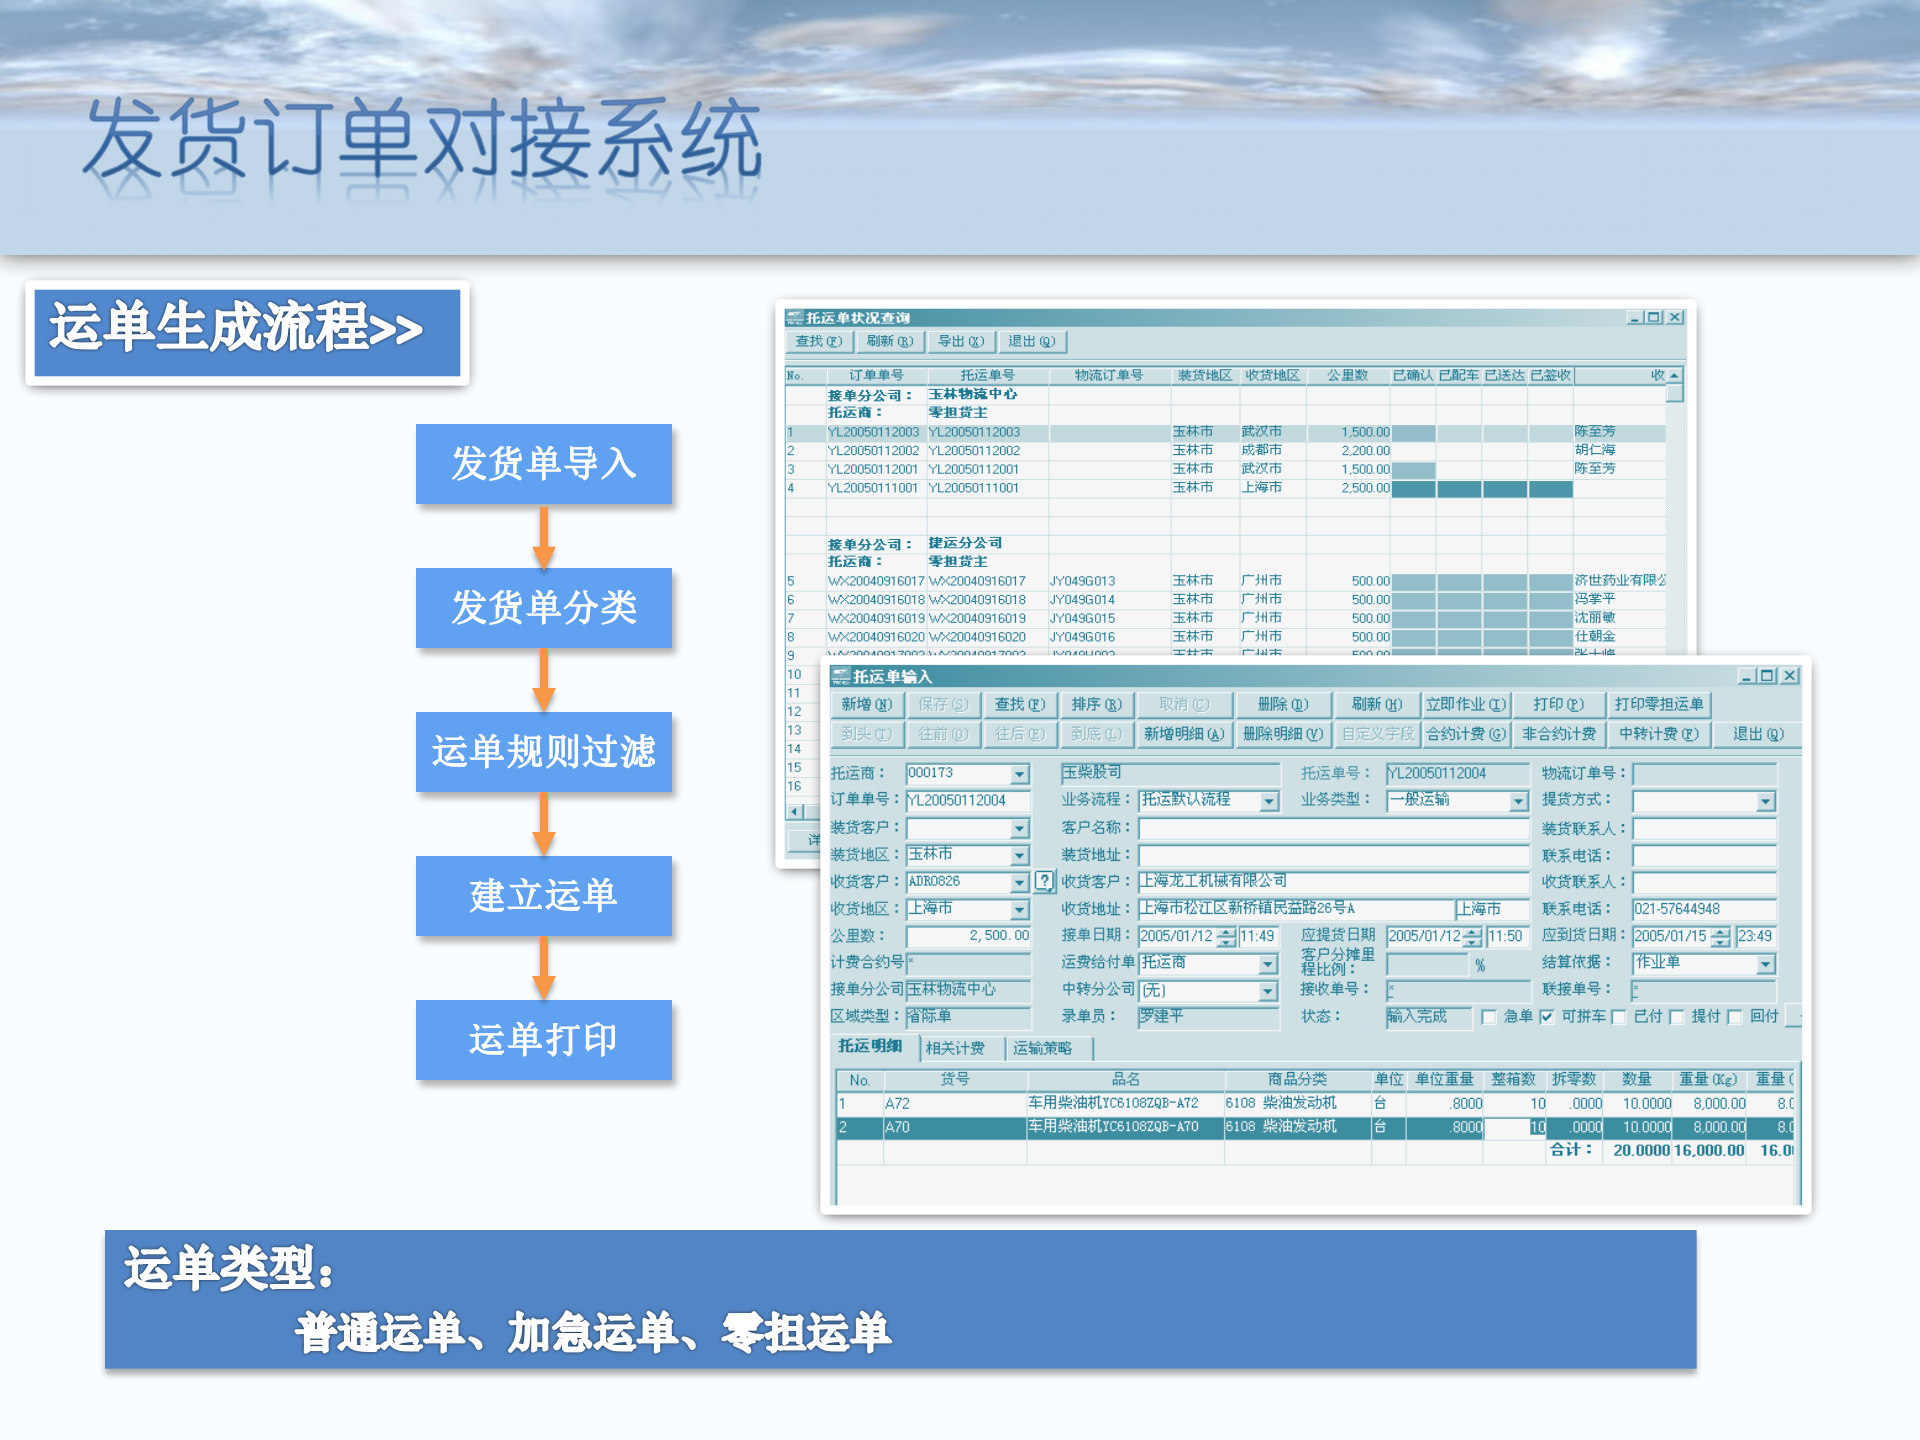
Task: Click 查找 in the waybill status query window
Action: (x=818, y=341)
